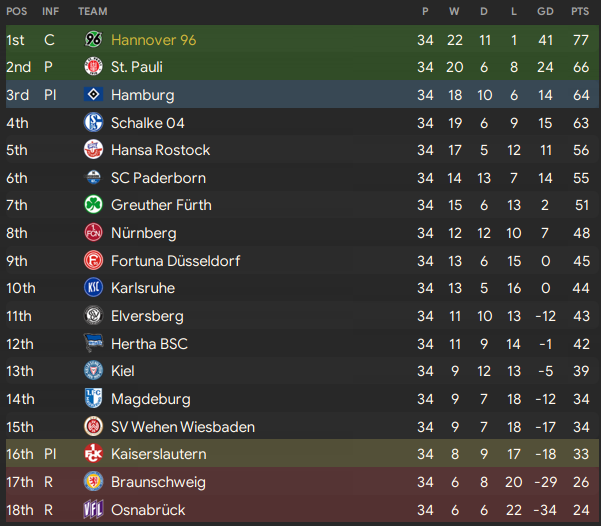
Task: Click the Kaiserslautern red crest
Action: pos(93,454)
